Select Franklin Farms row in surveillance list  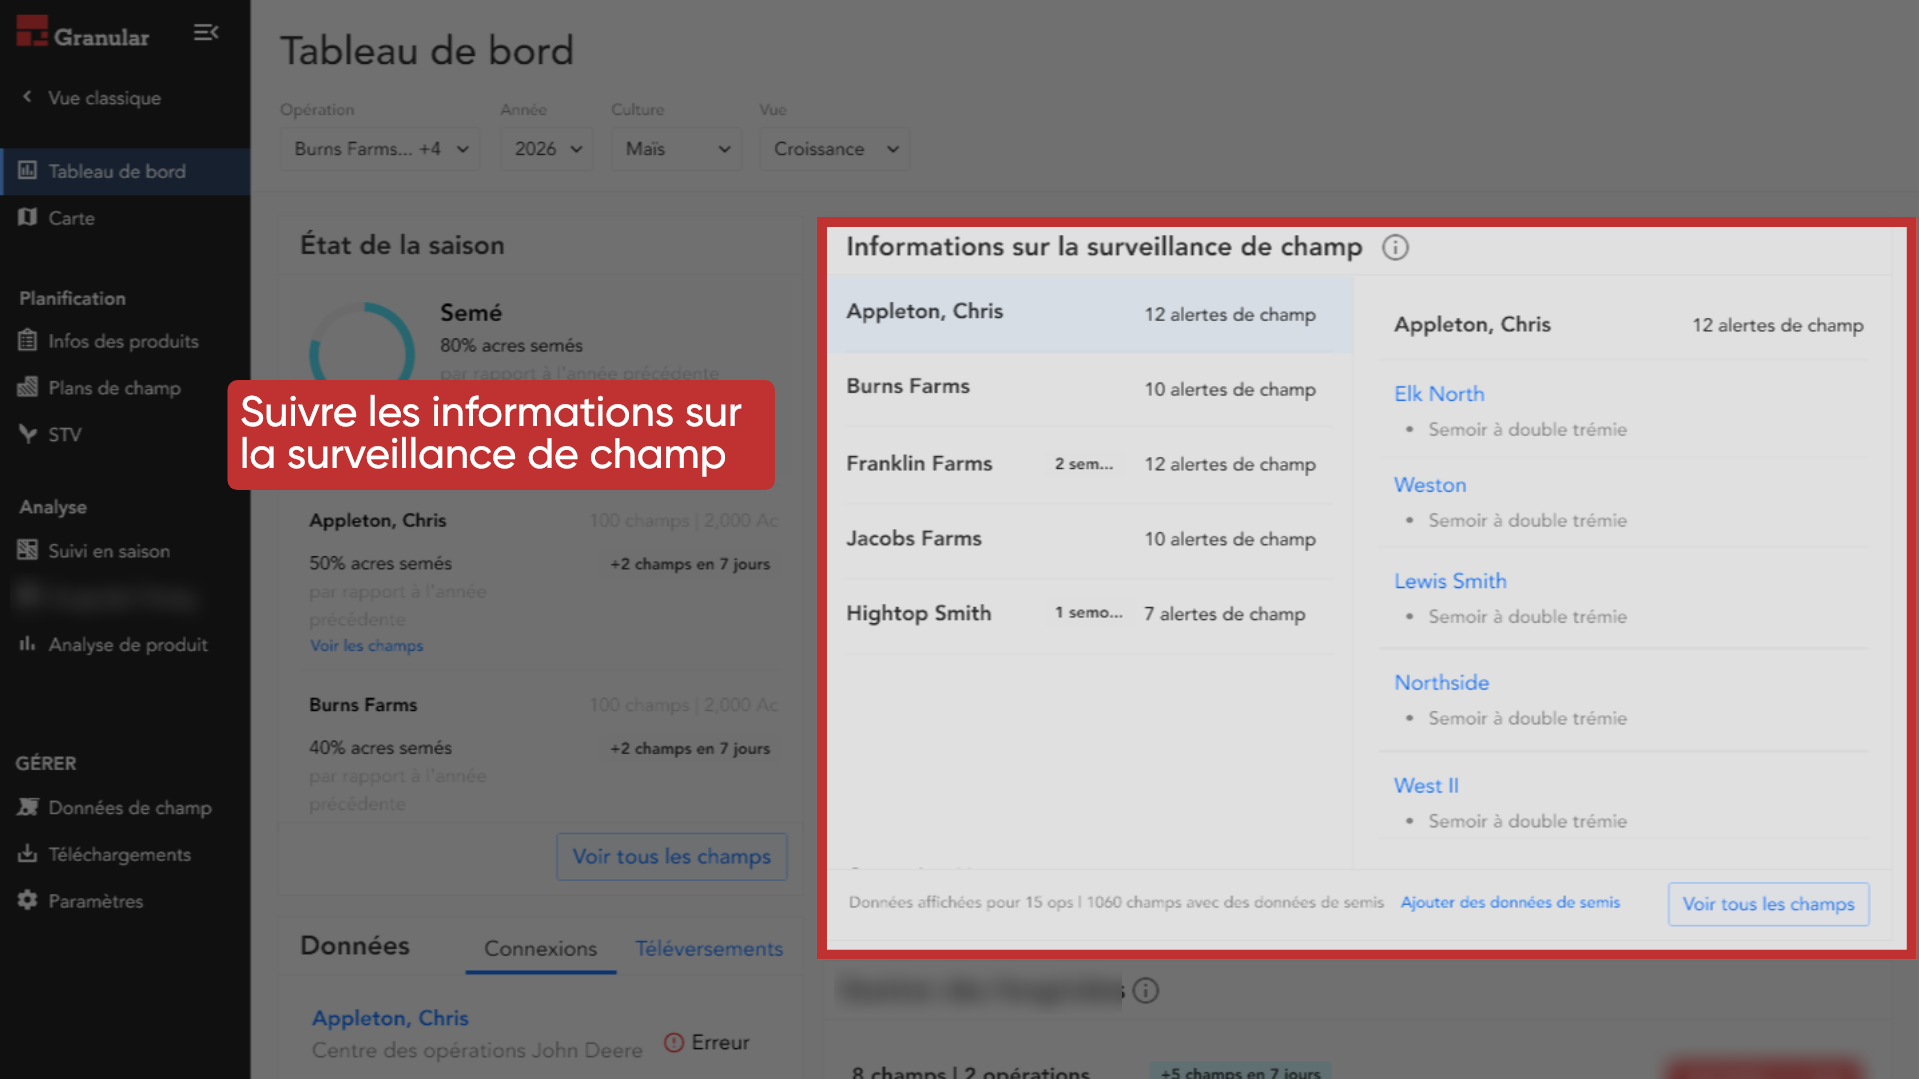point(1090,463)
